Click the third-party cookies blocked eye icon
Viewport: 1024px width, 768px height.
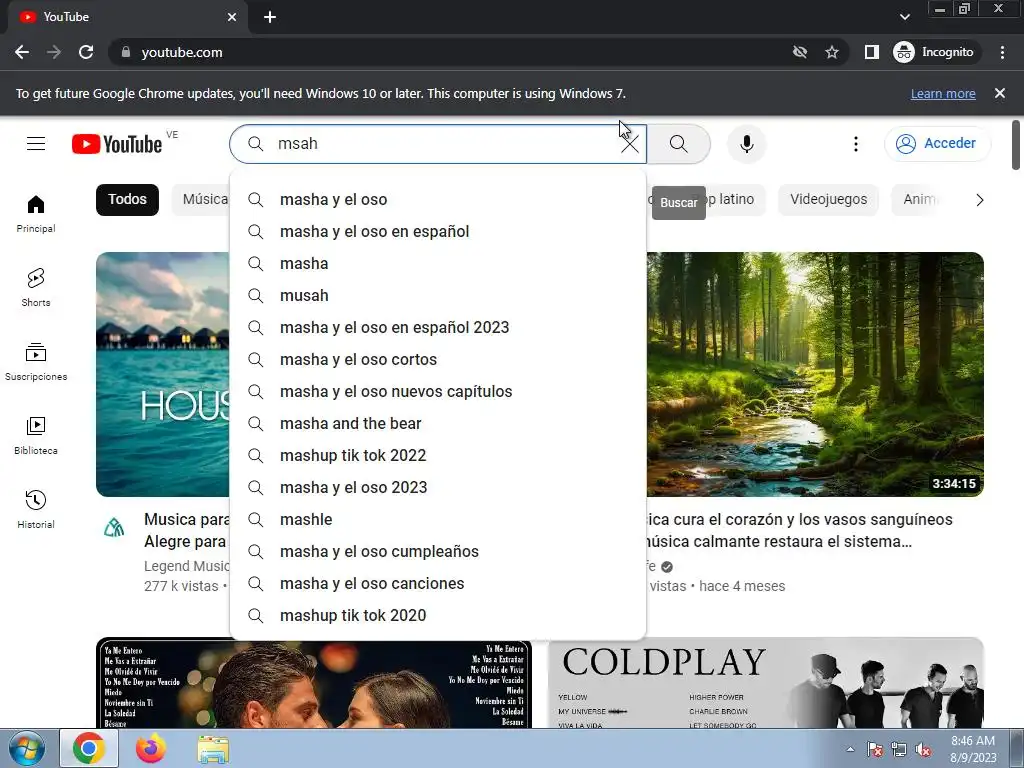(799, 52)
